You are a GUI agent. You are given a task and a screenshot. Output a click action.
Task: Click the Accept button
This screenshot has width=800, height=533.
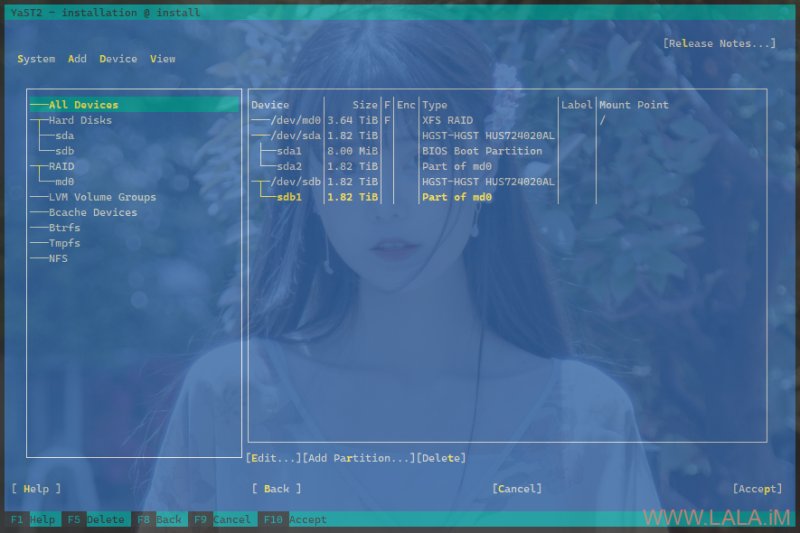(x=758, y=489)
